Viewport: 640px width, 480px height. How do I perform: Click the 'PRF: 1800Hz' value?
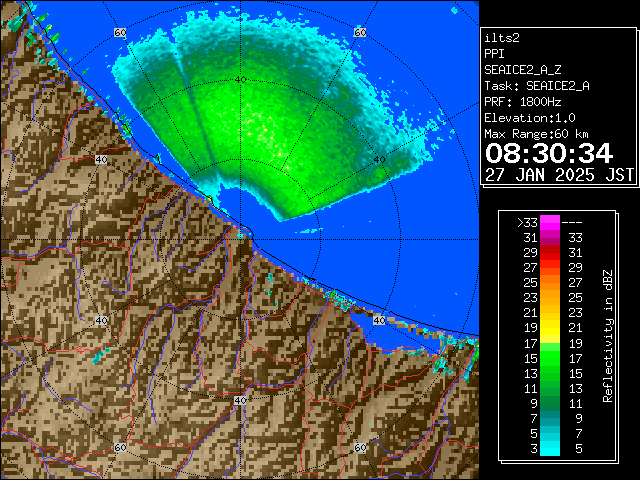522,102
